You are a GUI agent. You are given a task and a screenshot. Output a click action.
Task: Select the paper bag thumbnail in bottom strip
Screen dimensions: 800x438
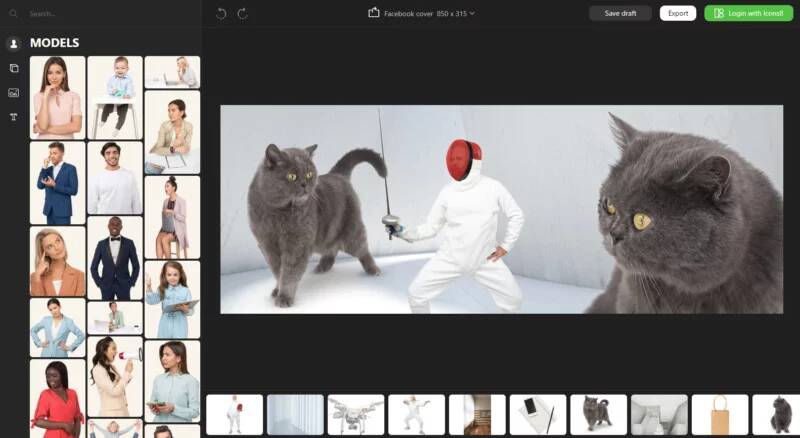coord(719,414)
